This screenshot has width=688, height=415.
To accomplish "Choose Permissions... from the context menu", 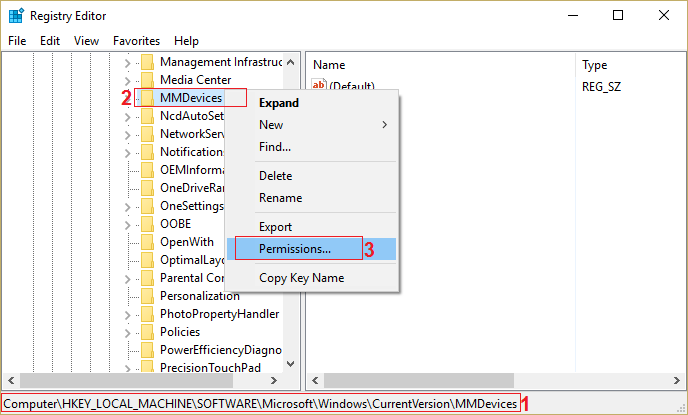I will [295, 249].
